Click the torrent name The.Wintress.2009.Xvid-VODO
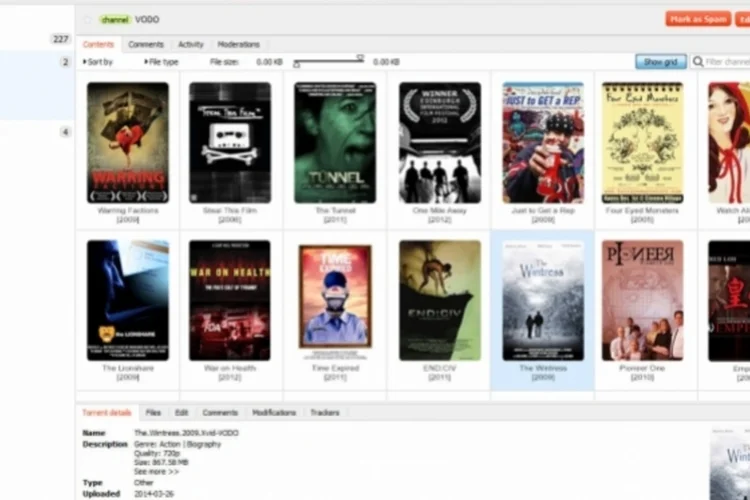Screen dimensions: 750x500 coord(186,433)
